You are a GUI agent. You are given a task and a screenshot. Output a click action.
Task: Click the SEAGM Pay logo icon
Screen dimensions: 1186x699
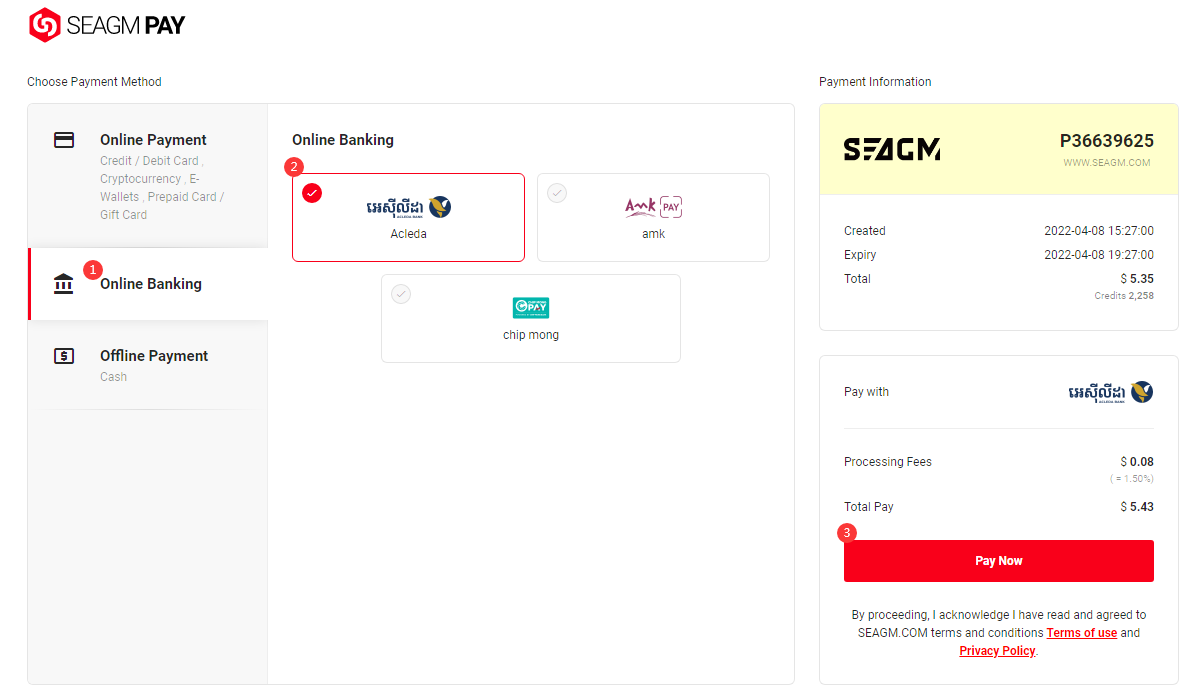coord(45,25)
